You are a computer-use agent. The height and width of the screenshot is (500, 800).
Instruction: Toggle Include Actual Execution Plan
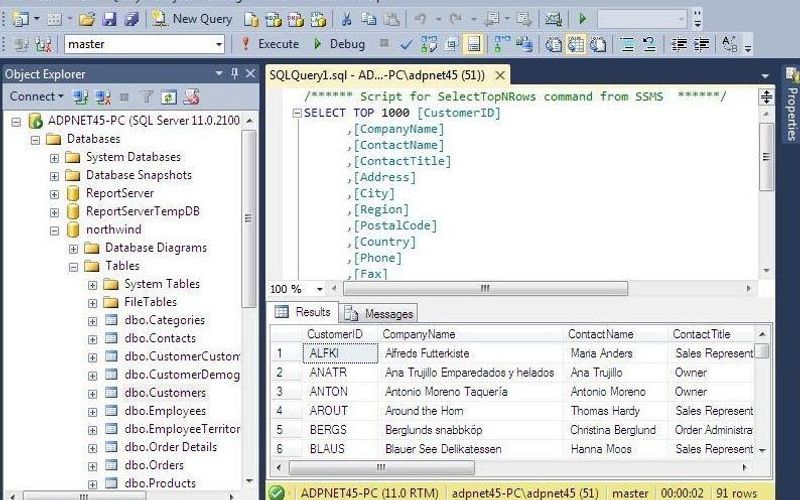(x=502, y=44)
